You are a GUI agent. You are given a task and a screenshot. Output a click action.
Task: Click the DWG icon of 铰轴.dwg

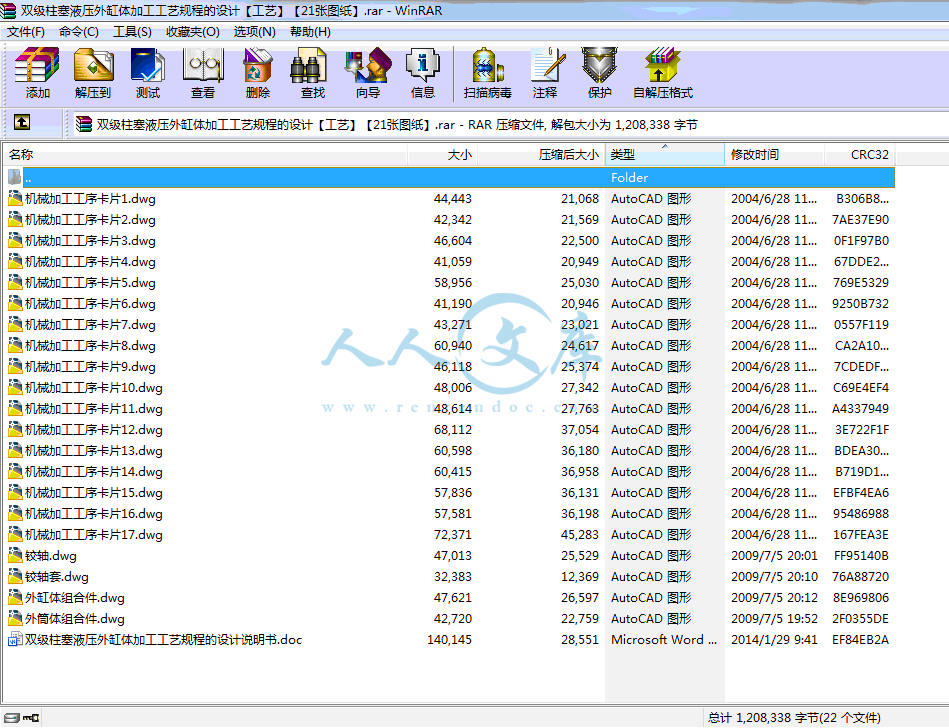click(15, 556)
